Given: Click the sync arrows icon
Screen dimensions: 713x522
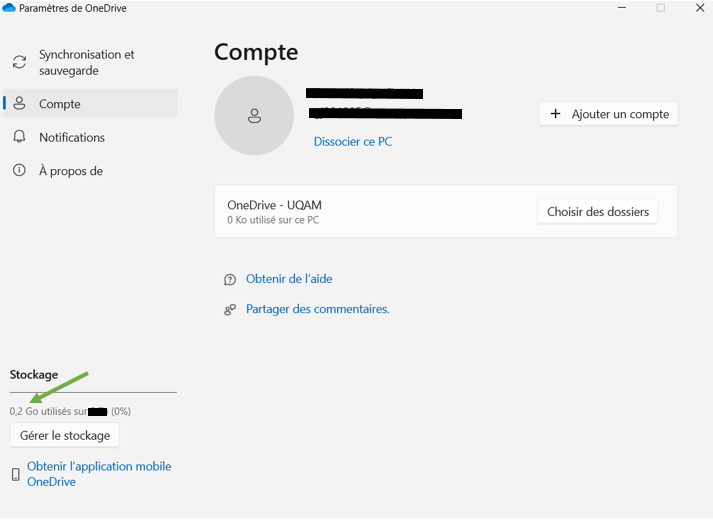Looking at the screenshot, I should point(19,62).
